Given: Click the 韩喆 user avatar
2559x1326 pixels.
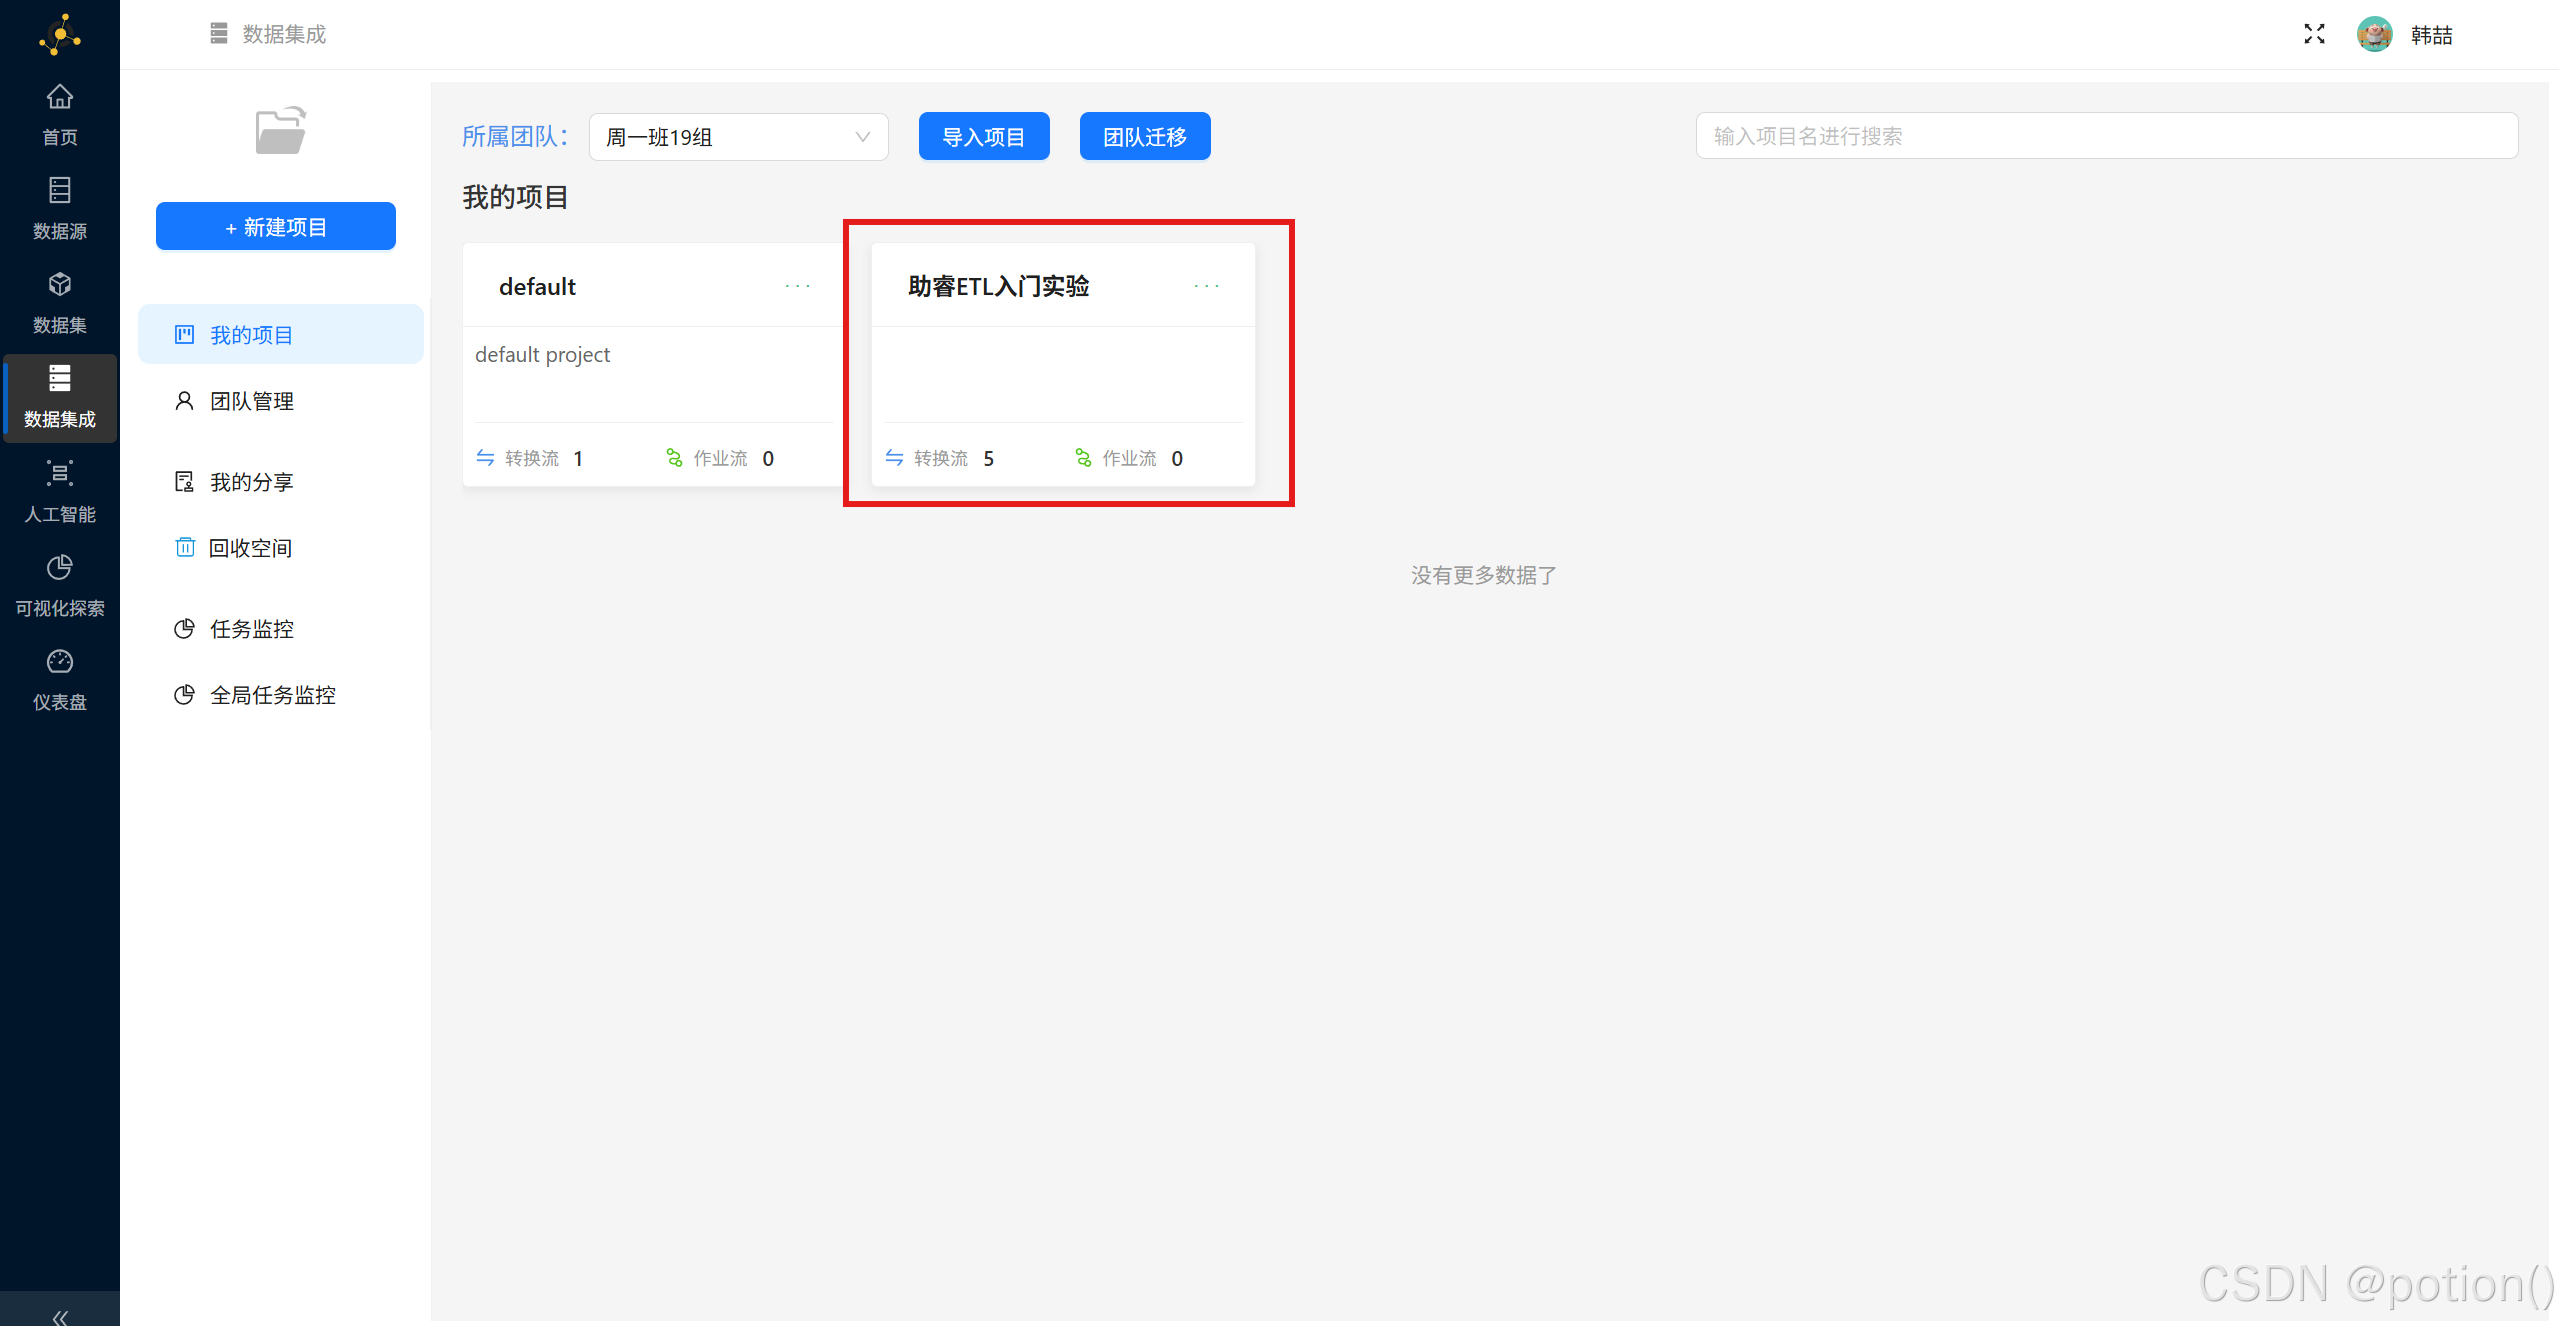Looking at the screenshot, I should [x=2374, y=33].
